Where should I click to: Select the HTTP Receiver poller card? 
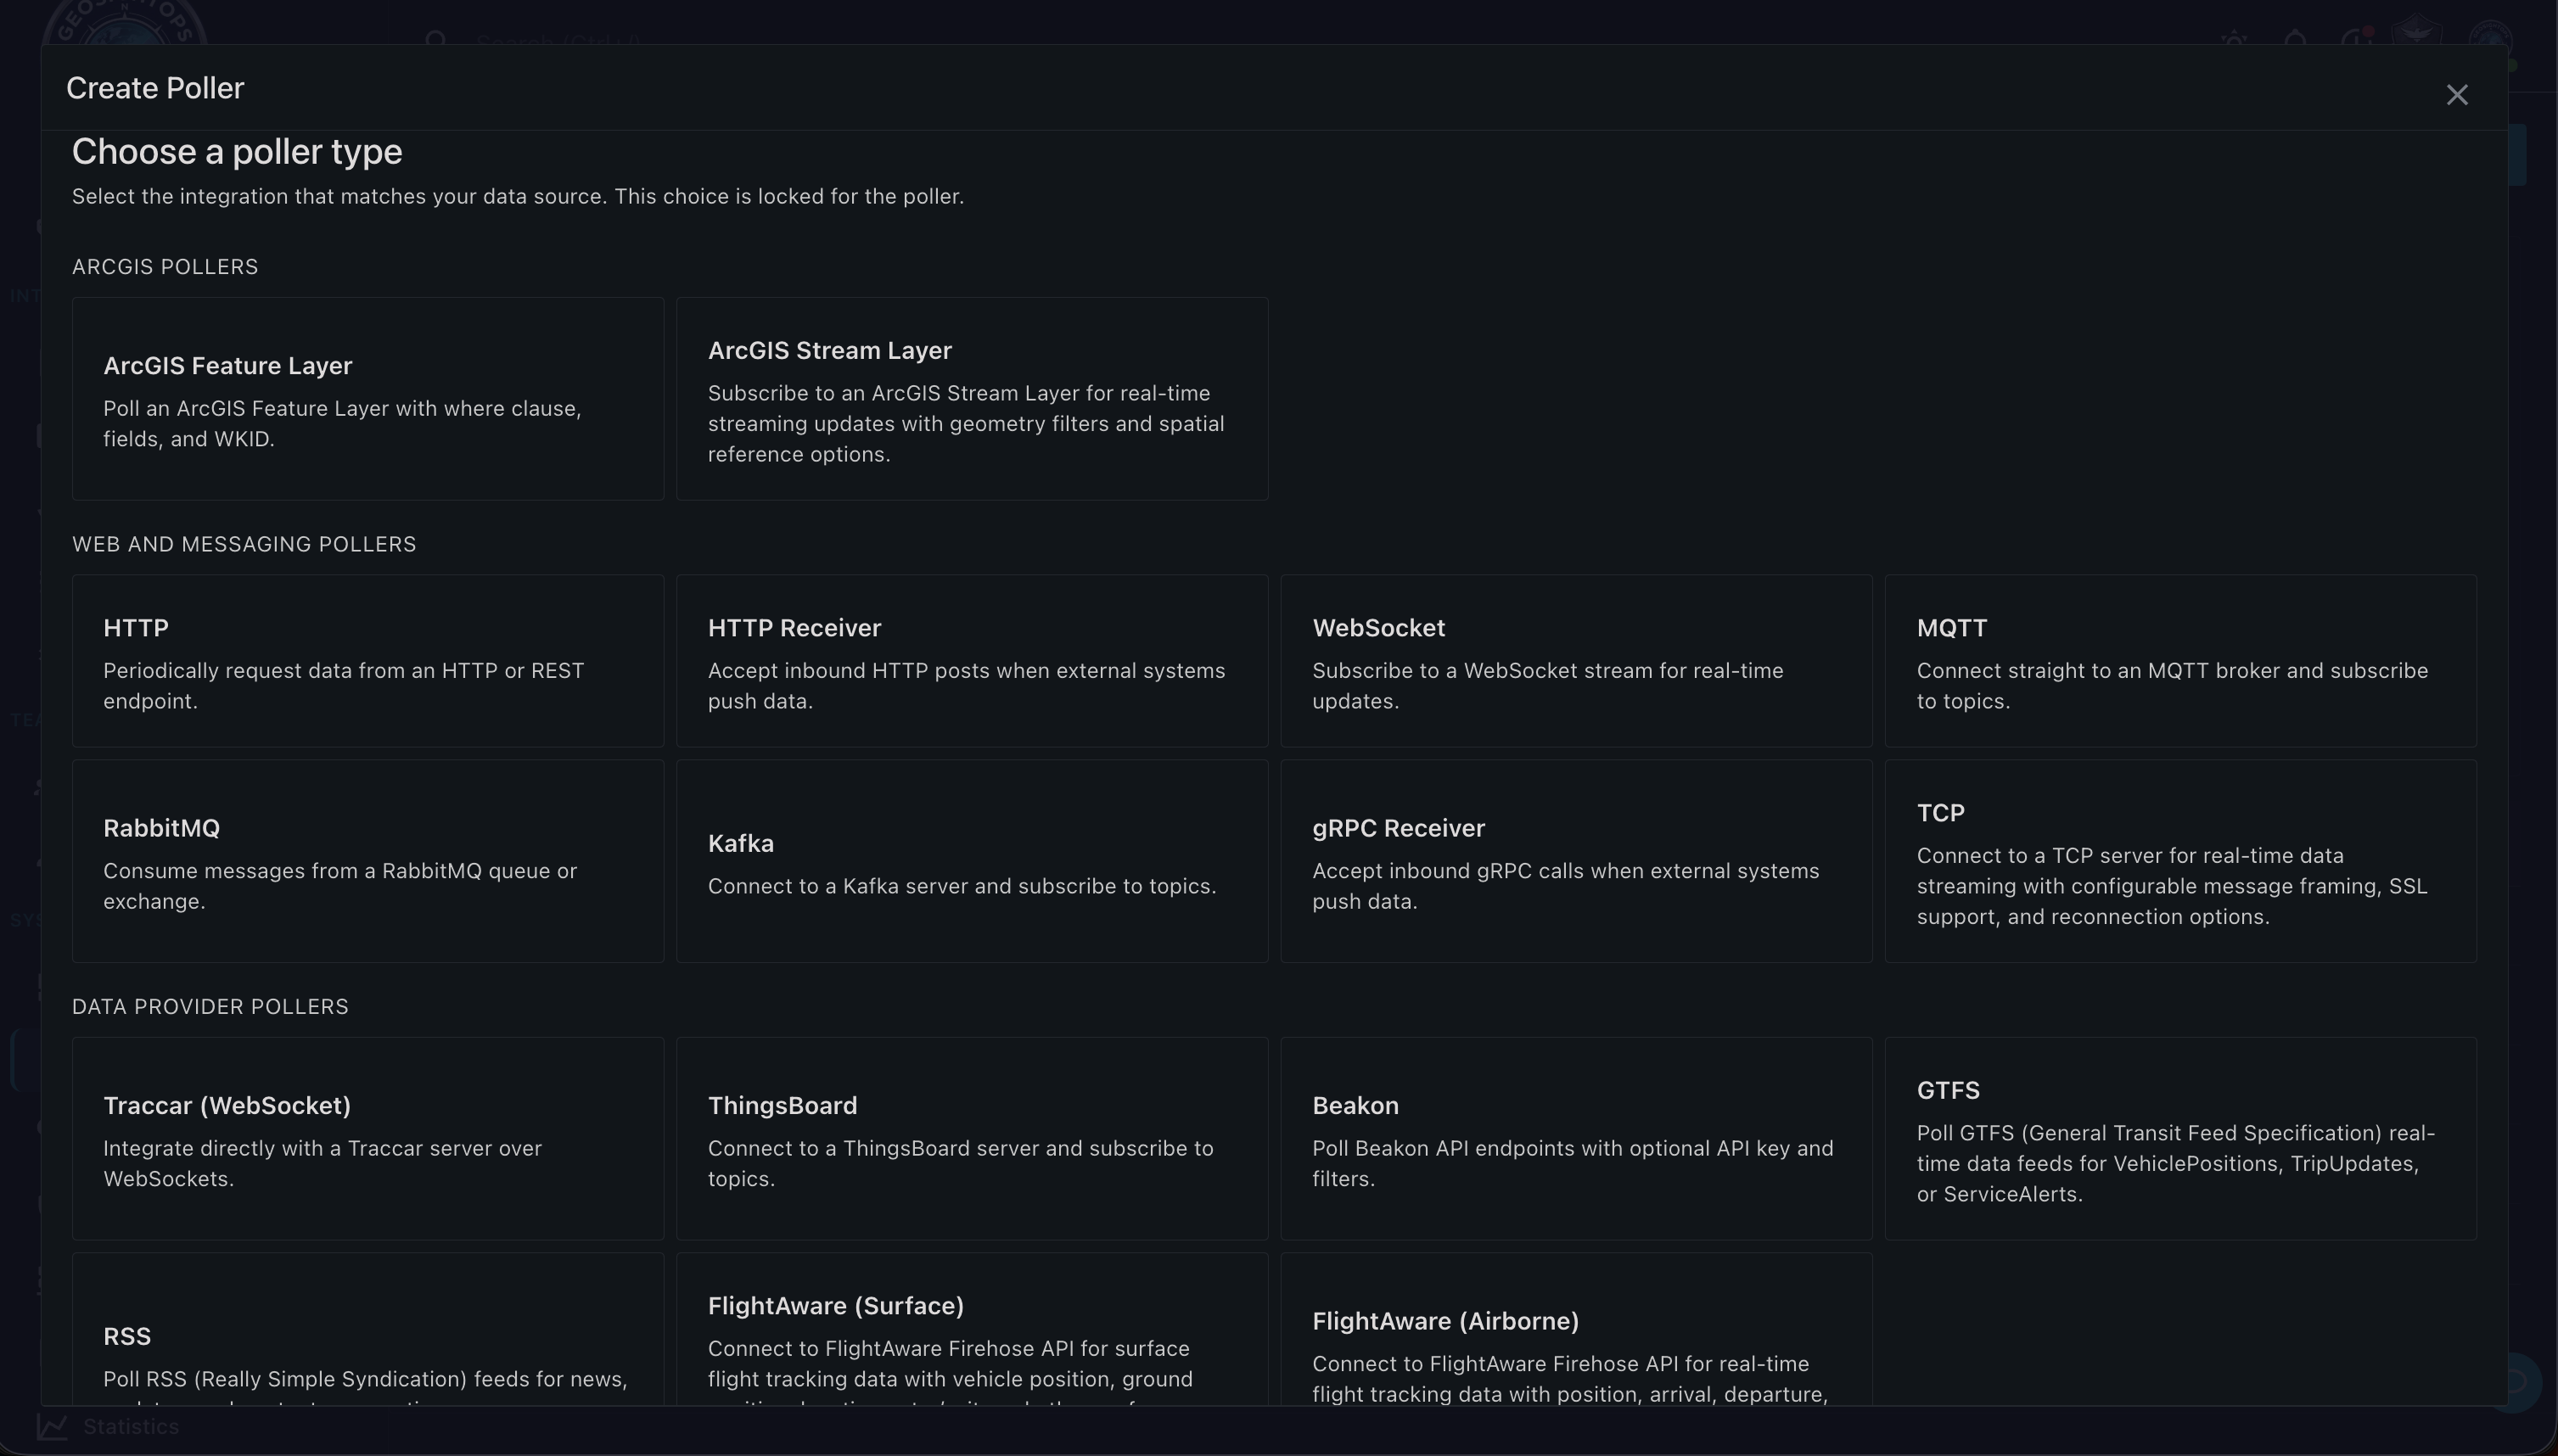tap(972, 661)
